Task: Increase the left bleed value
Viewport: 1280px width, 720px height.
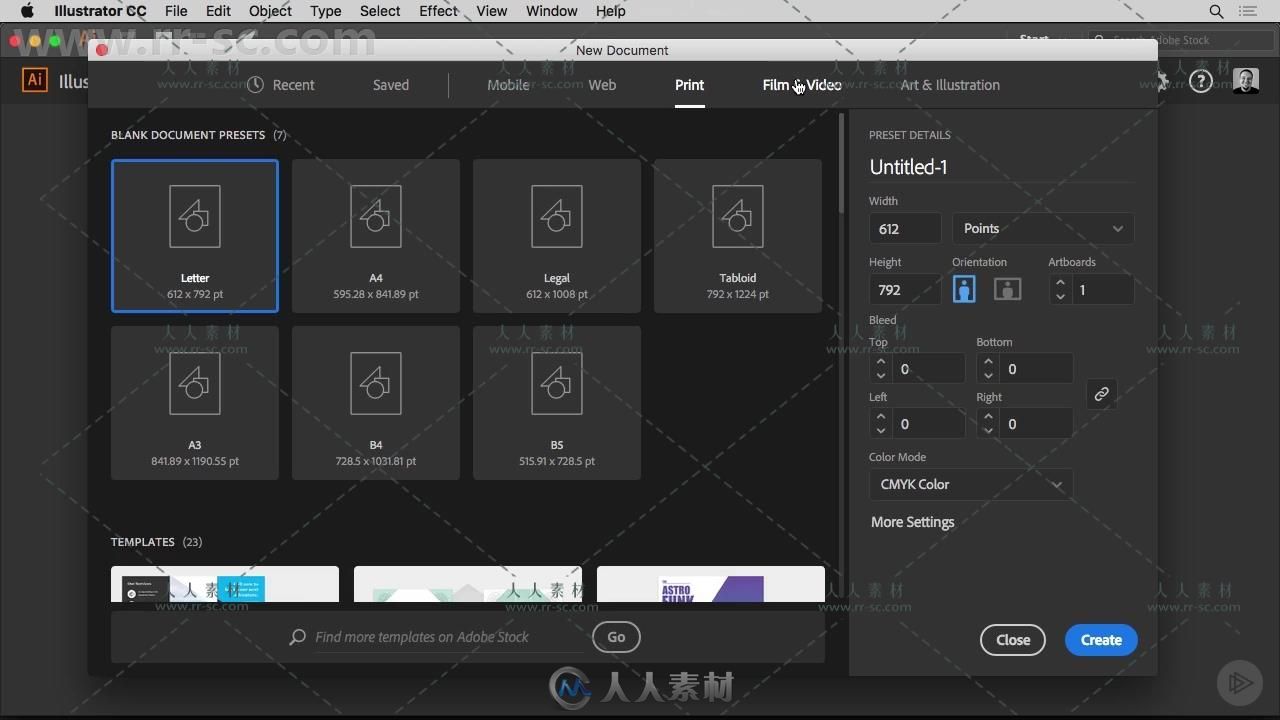Action: pos(881,417)
